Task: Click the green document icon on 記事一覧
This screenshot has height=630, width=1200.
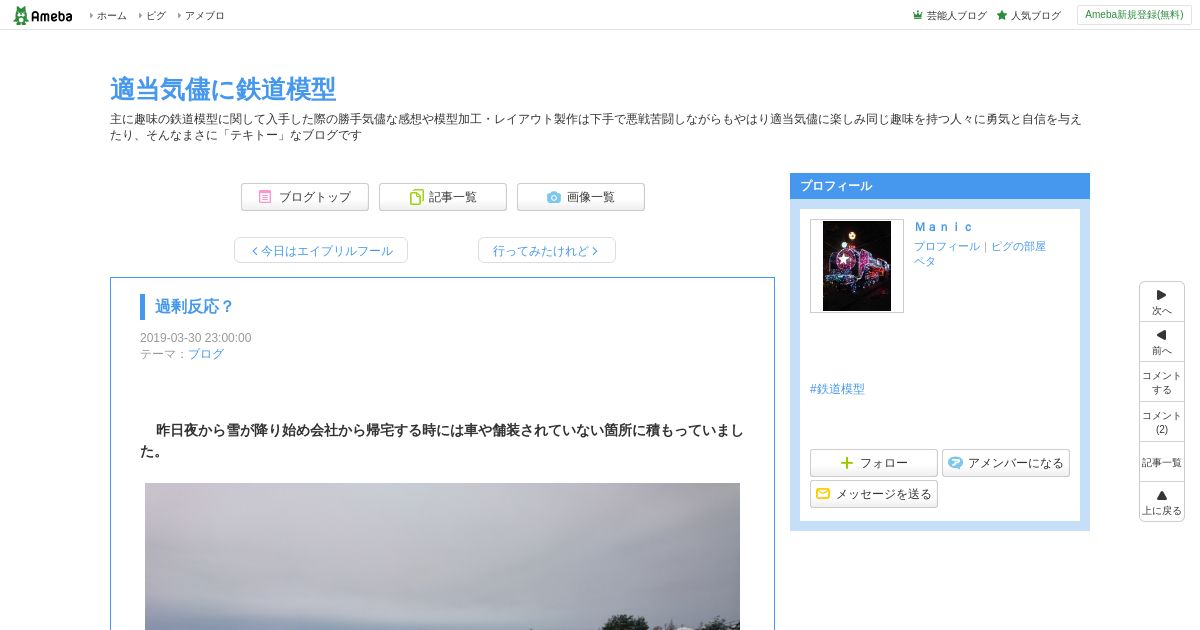Action: pyautogui.click(x=416, y=197)
